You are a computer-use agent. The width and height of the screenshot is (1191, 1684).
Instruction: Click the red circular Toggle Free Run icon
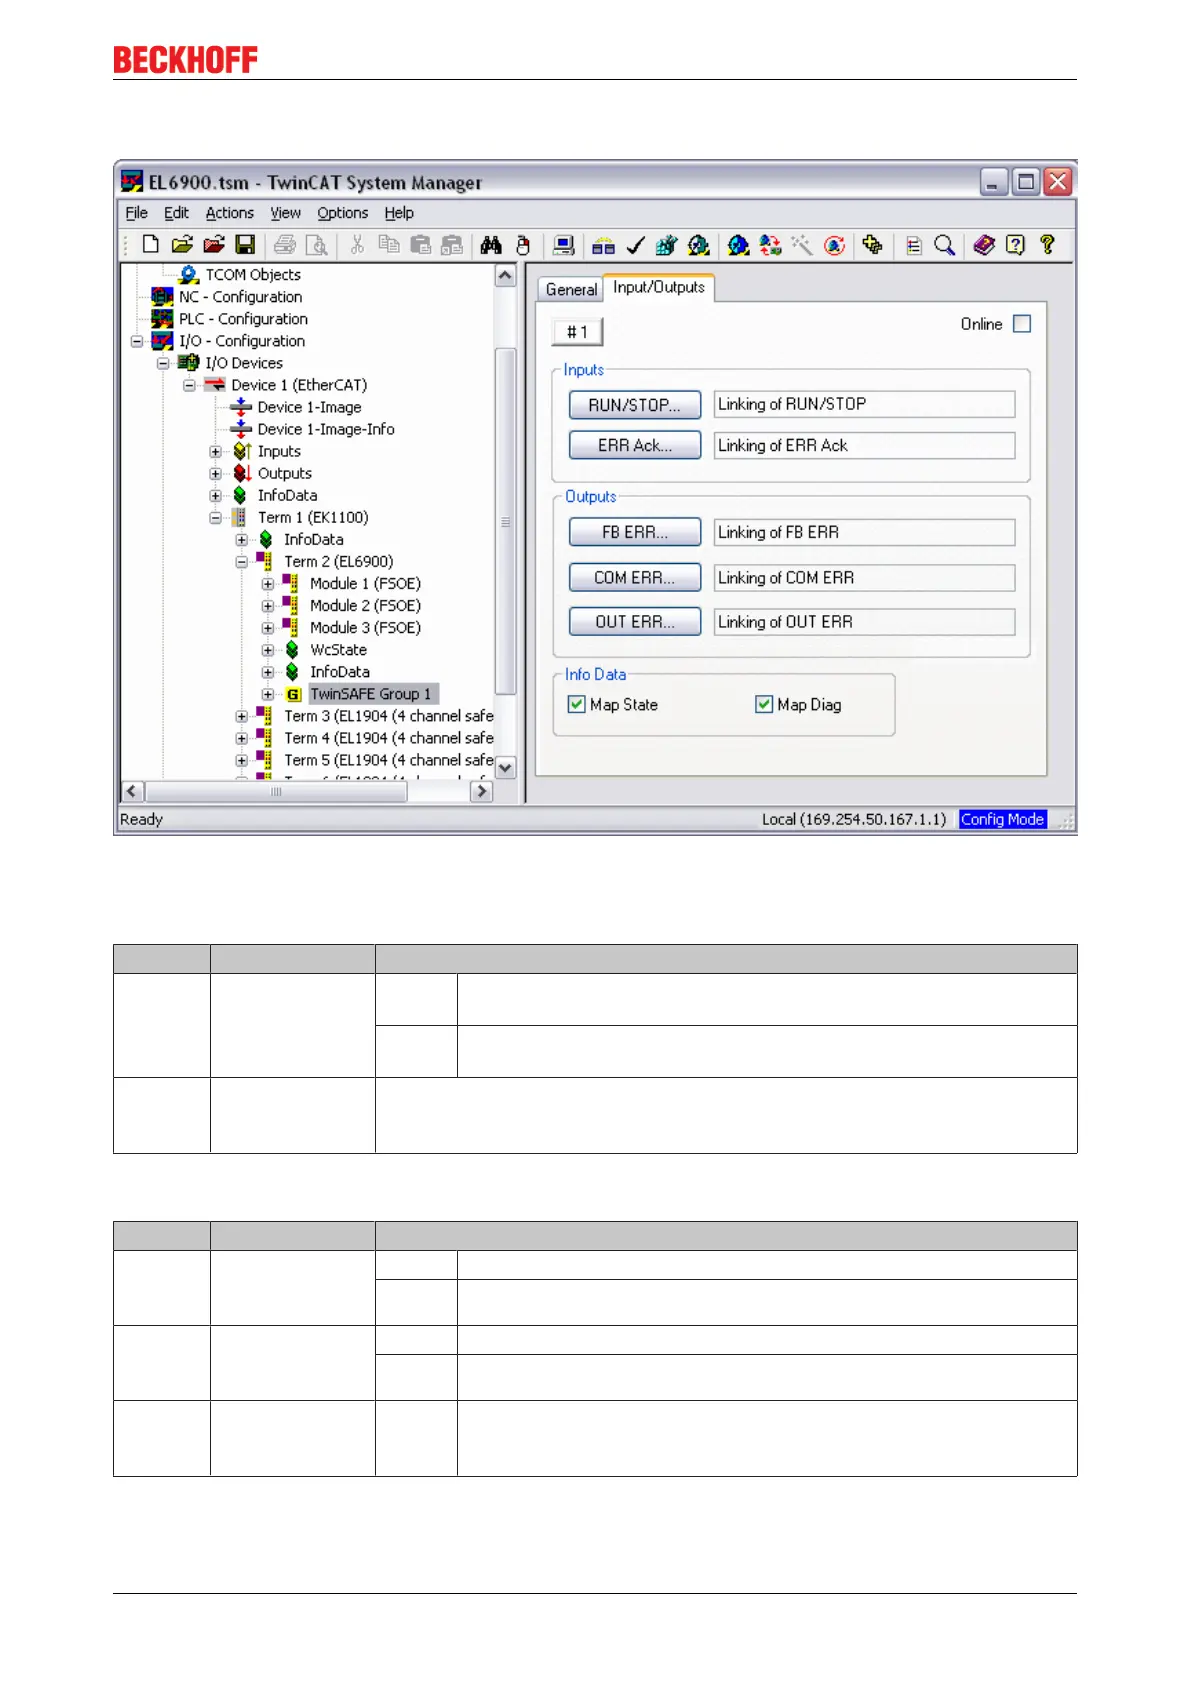tap(834, 245)
